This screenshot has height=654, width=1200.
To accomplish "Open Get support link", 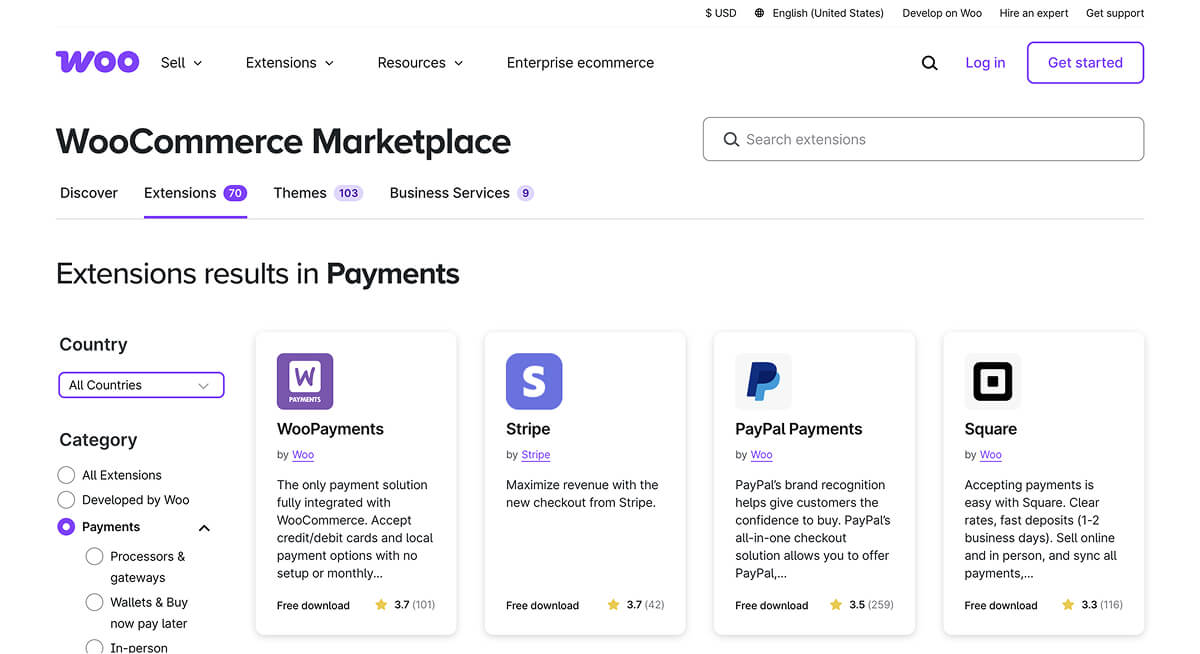I will (x=1115, y=13).
